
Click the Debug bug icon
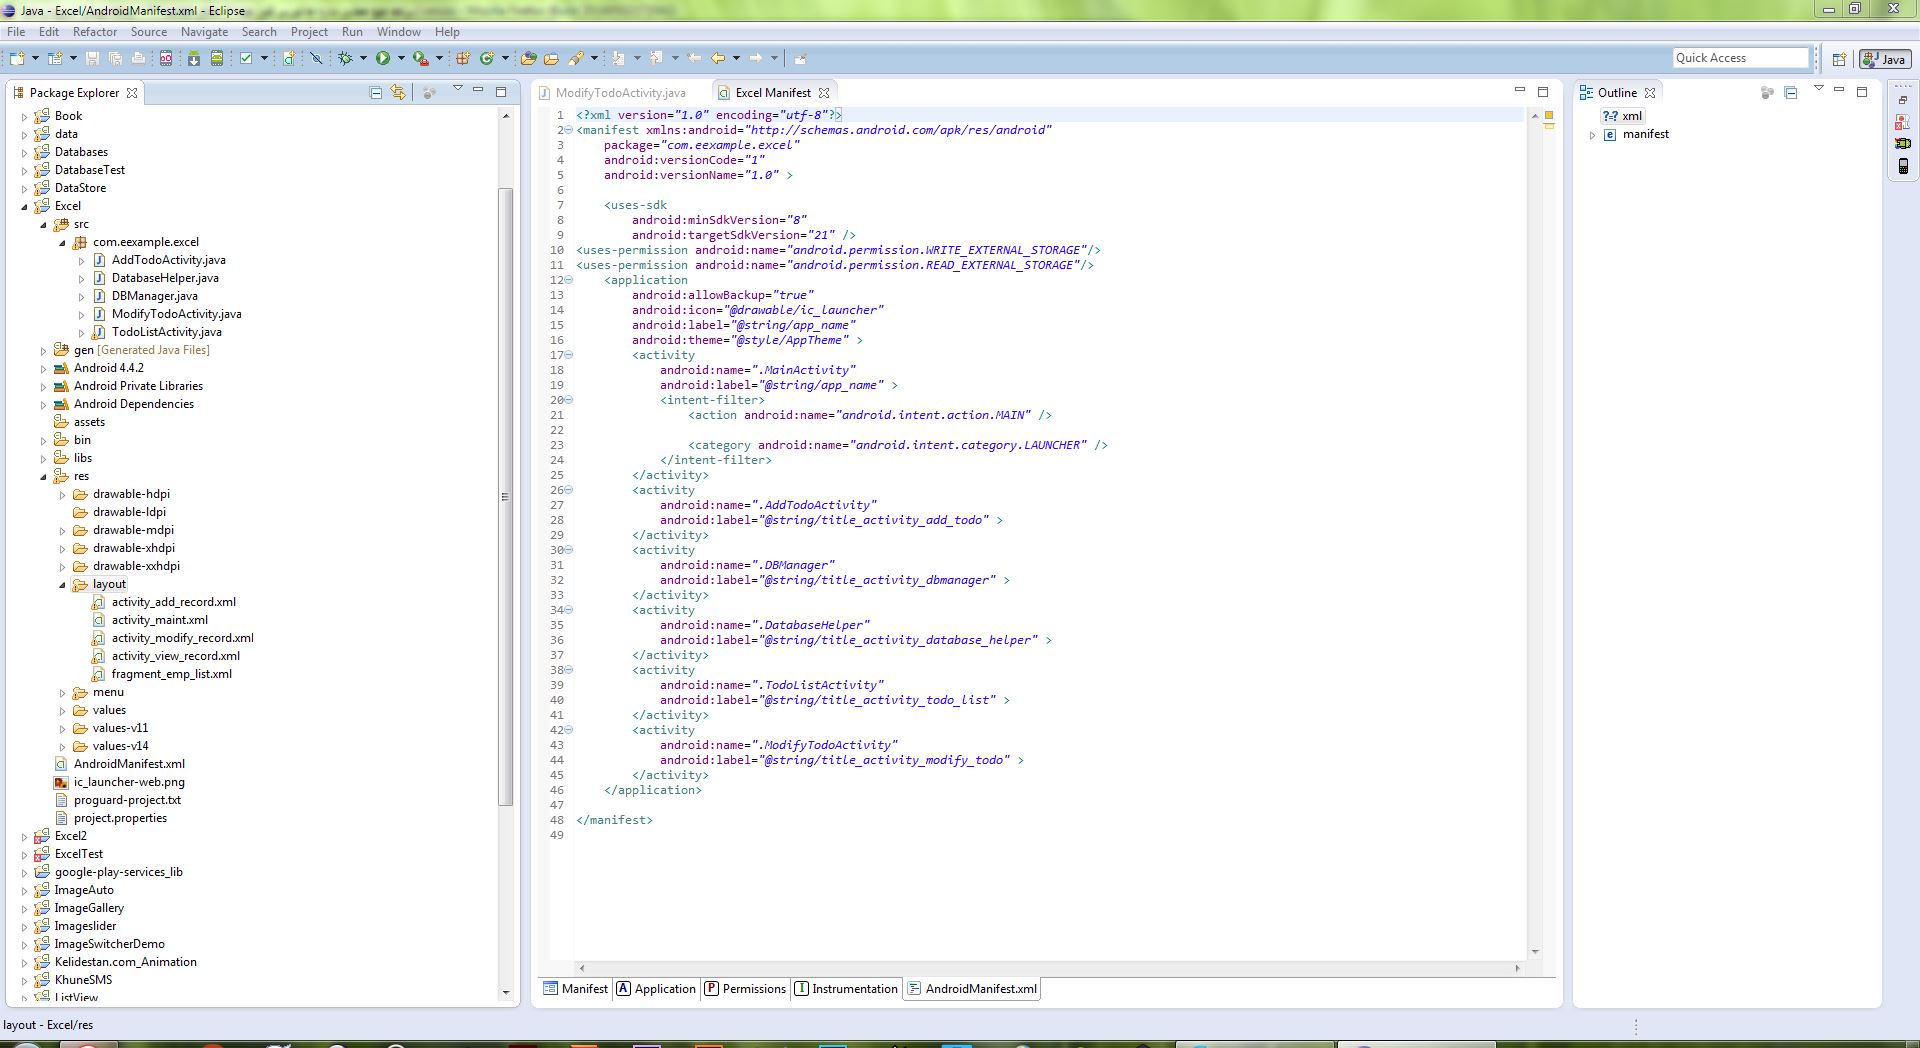point(345,58)
